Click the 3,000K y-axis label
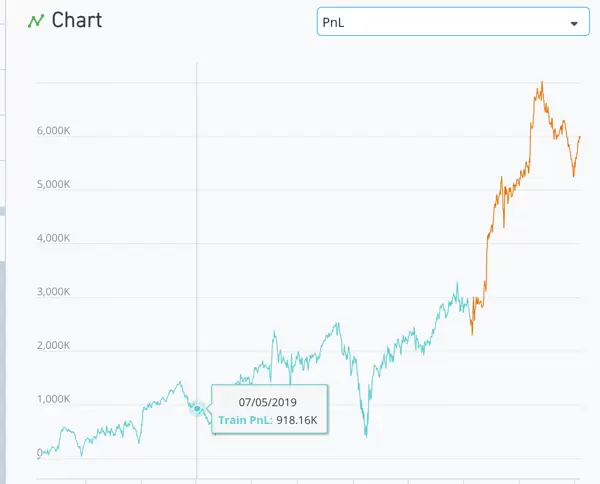Image resolution: width=600 pixels, height=484 pixels. pos(53,293)
